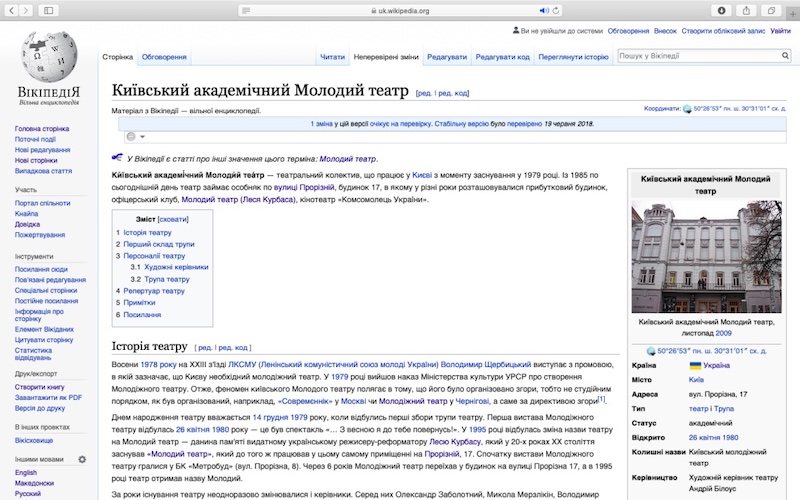This screenshot has height=500, width=800.
Task: Go back with Safari's back arrow
Action: click(x=11, y=10)
